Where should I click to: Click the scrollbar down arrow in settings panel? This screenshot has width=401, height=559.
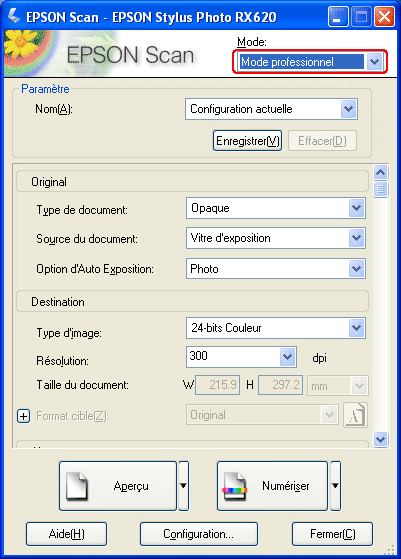[380, 439]
